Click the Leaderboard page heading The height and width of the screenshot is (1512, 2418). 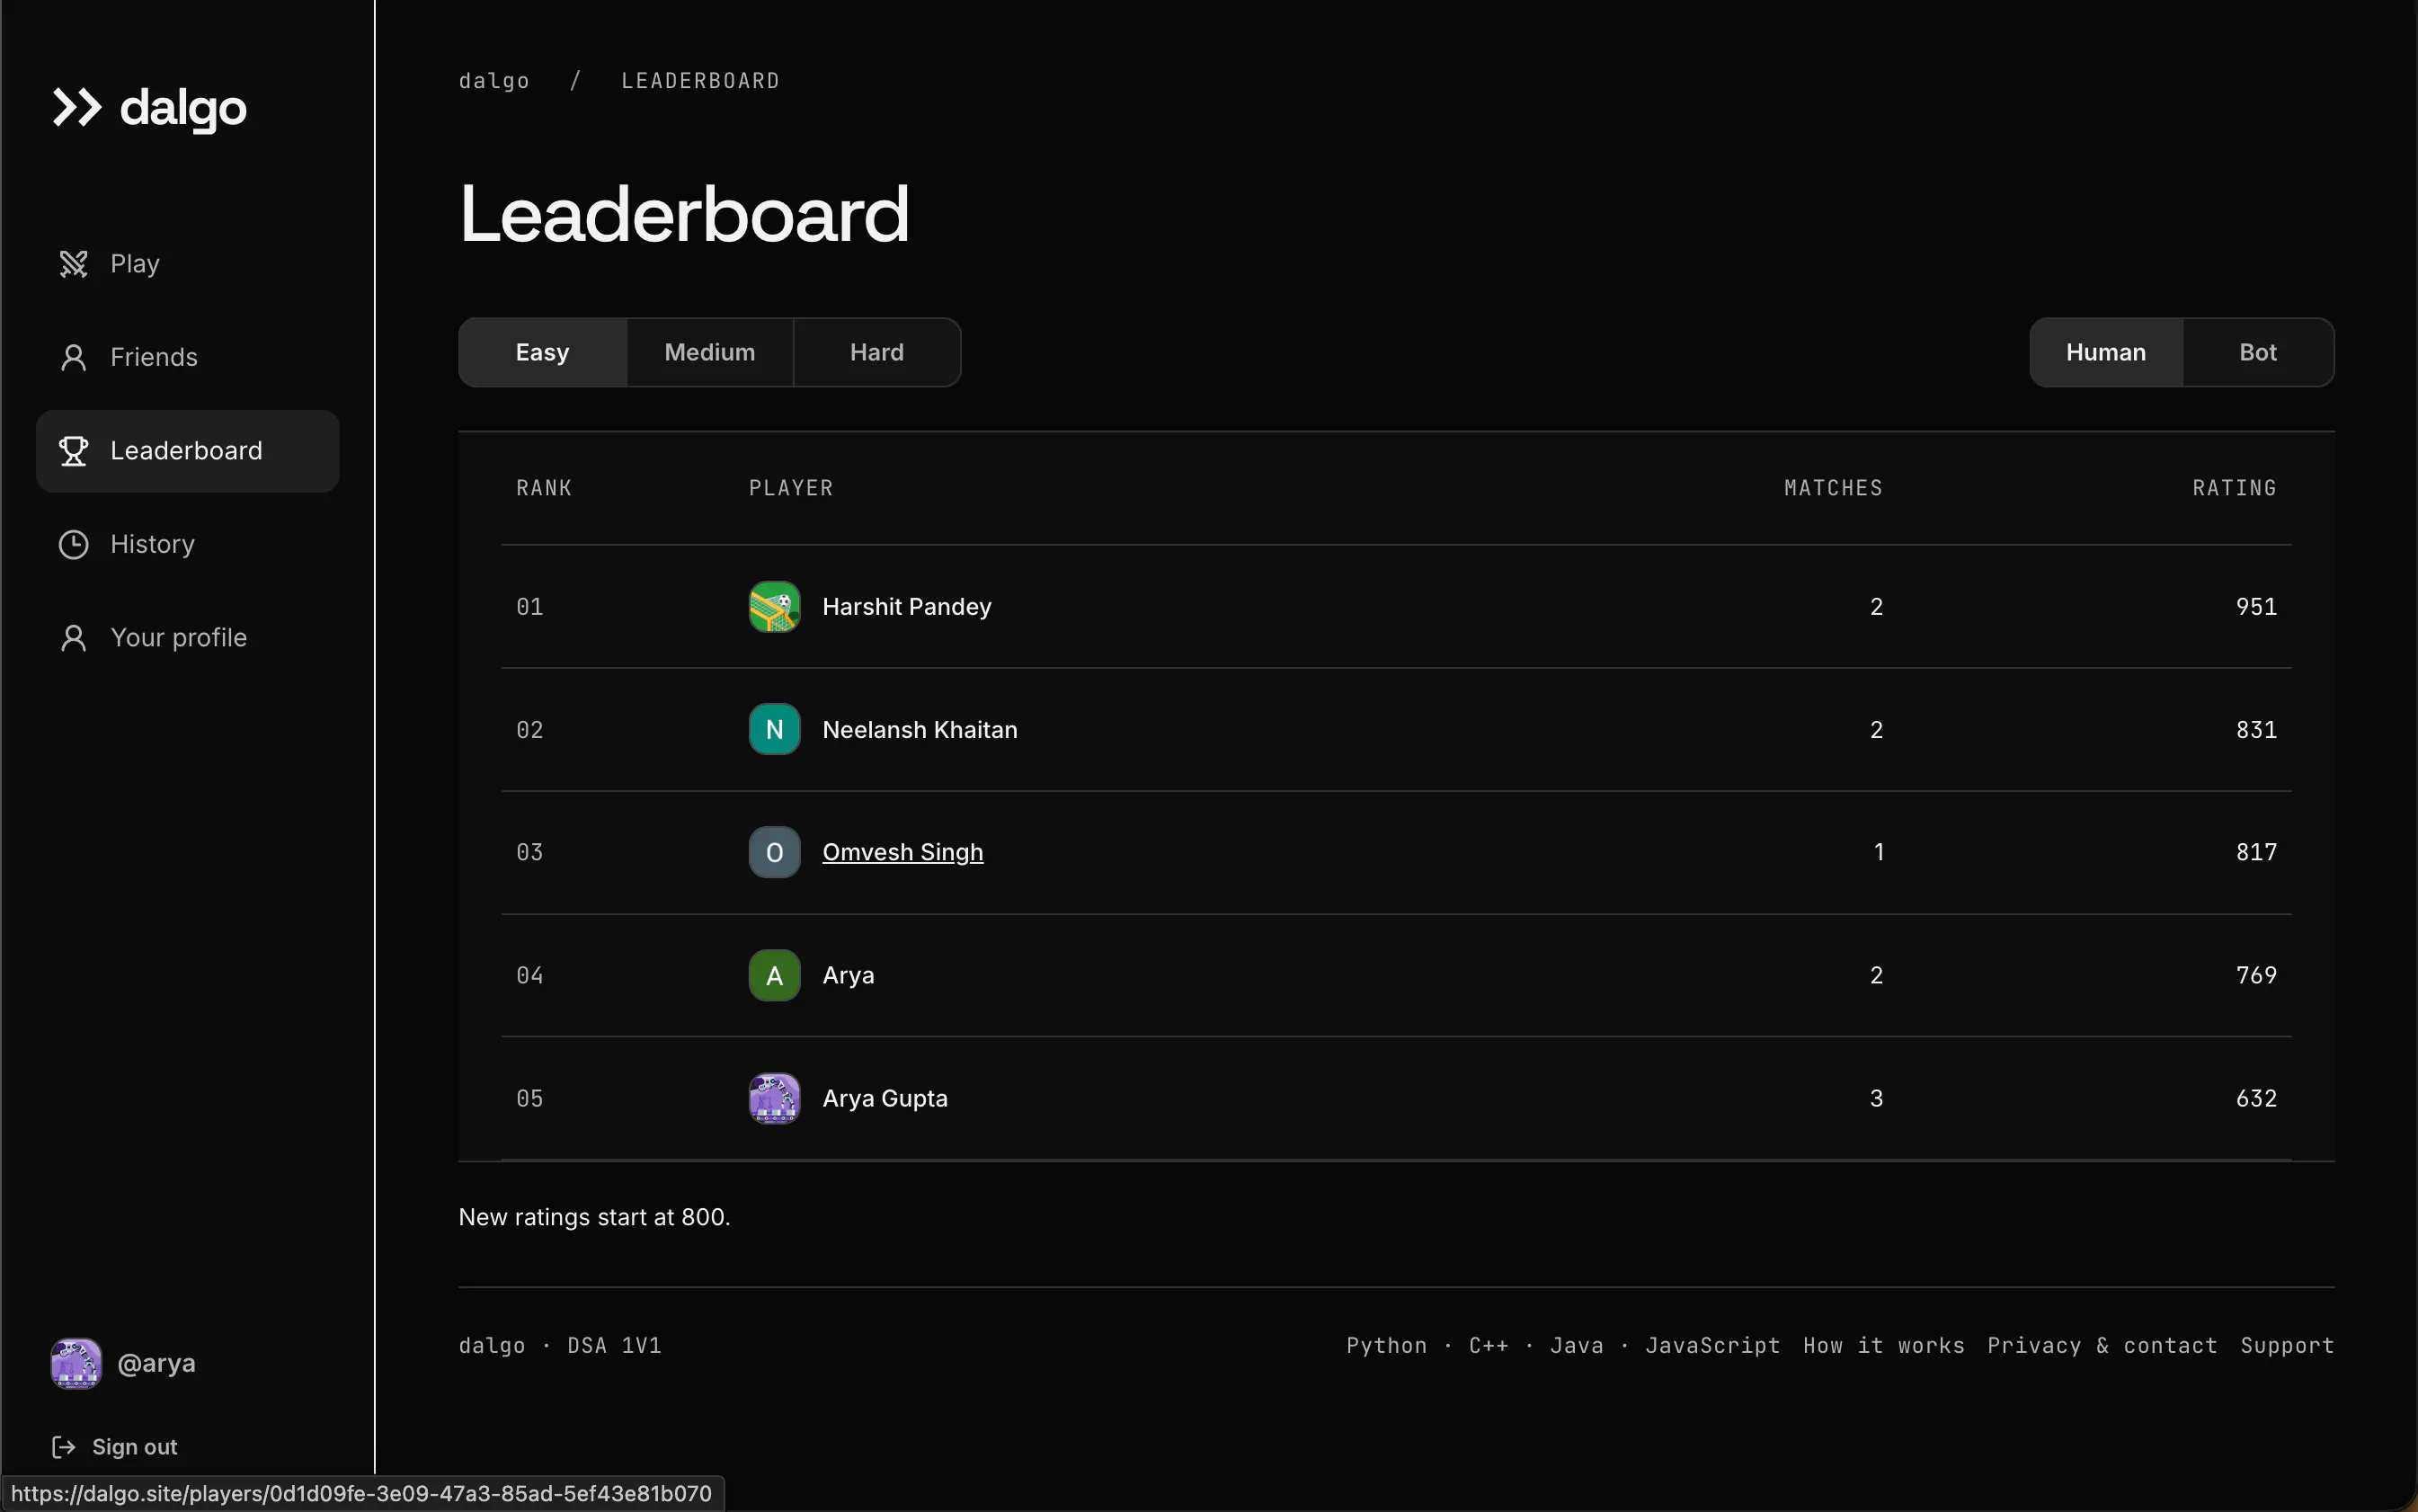pos(684,214)
